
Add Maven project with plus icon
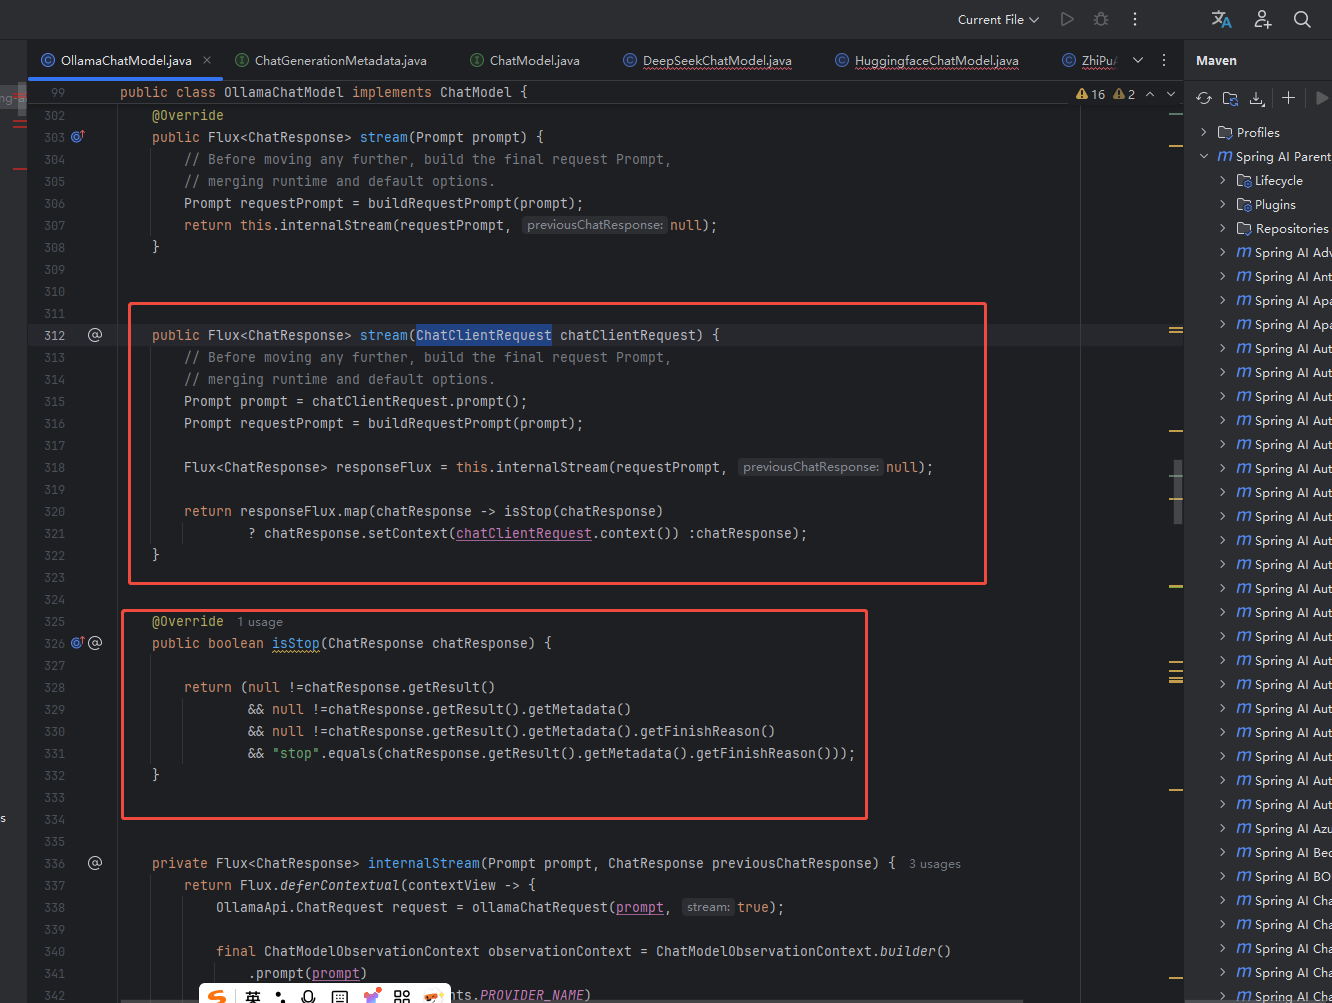(1289, 98)
